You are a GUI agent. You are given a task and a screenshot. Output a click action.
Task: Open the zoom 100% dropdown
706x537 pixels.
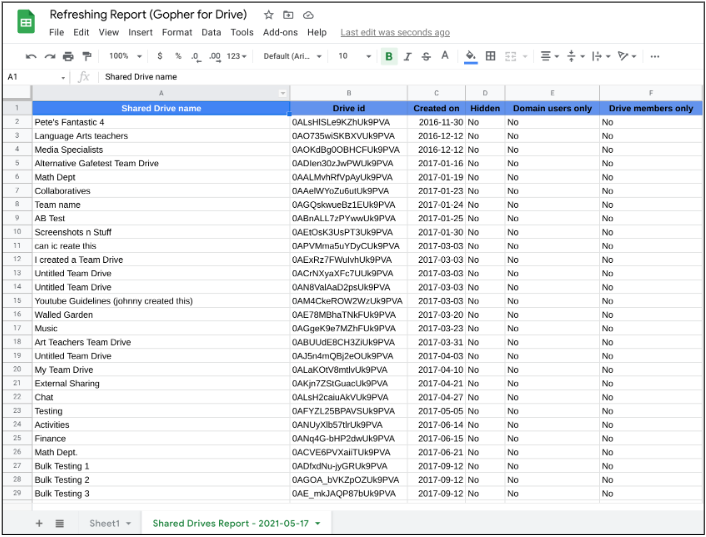tap(125, 56)
